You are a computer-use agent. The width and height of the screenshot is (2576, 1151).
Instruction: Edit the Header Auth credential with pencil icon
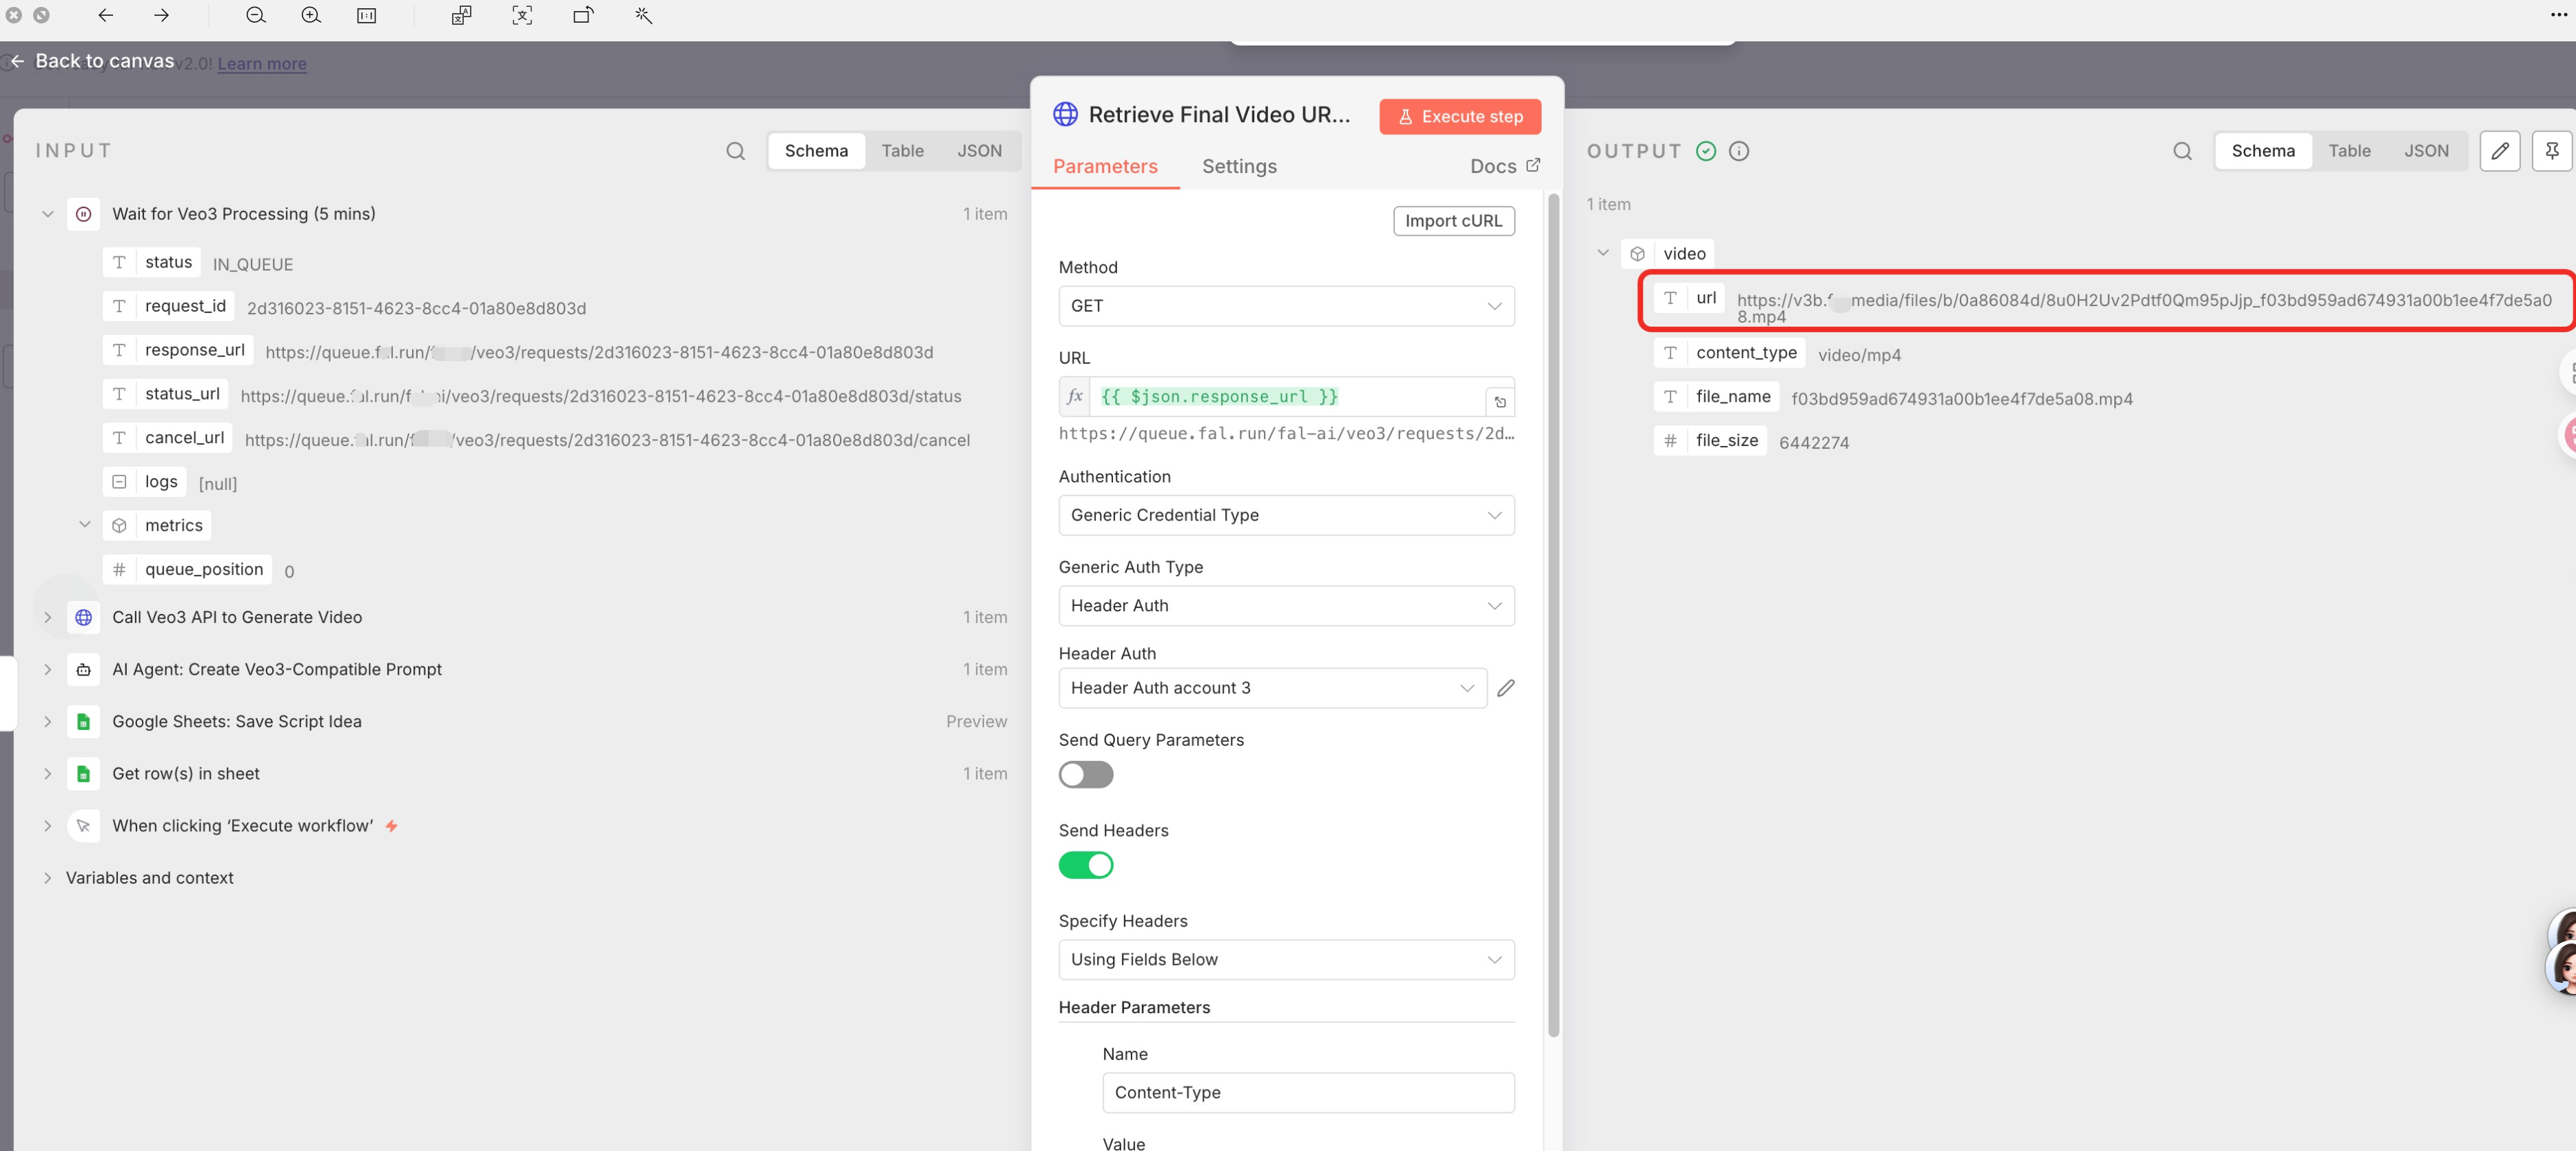tap(1505, 688)
